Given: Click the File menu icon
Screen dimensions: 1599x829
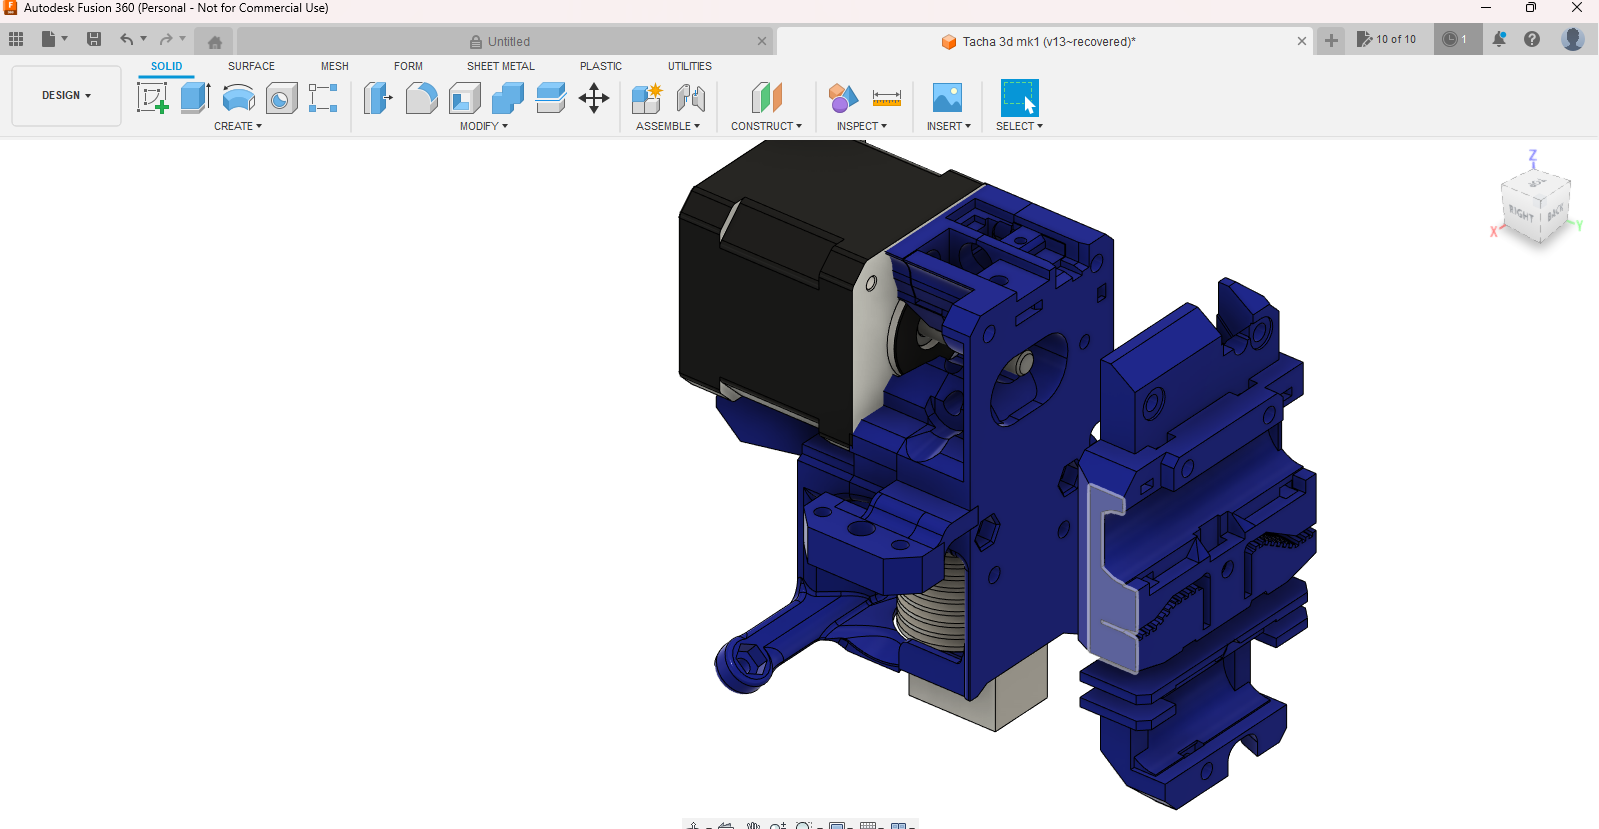Looking at the screenshot, I should point(48,39).
